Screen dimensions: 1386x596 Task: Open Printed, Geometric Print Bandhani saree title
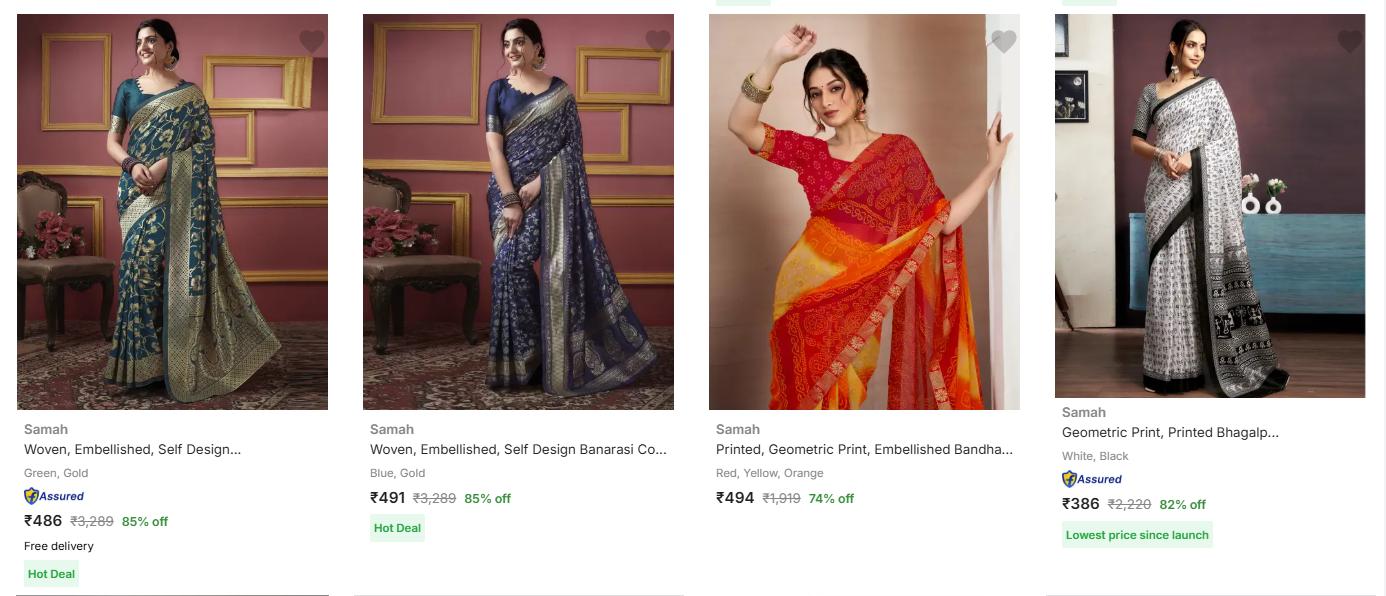pyautogui.click(x=864, y=450)
